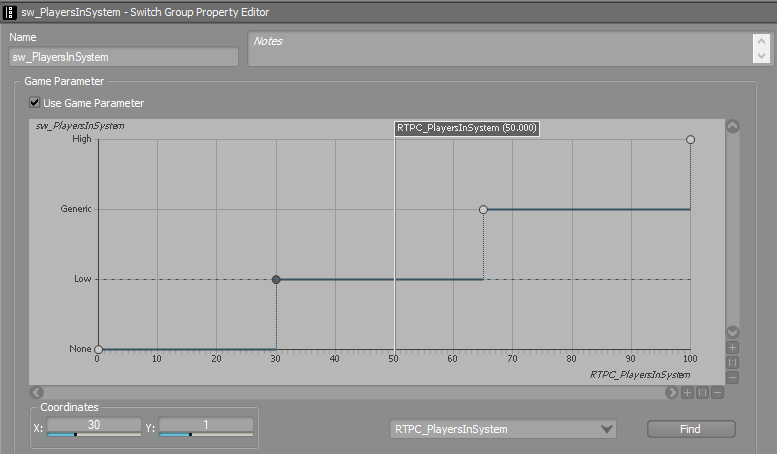The width and height of the screenshot is (777, 454).
Task: Click the X coordinate slider showing 30
Action: point(94,427)
